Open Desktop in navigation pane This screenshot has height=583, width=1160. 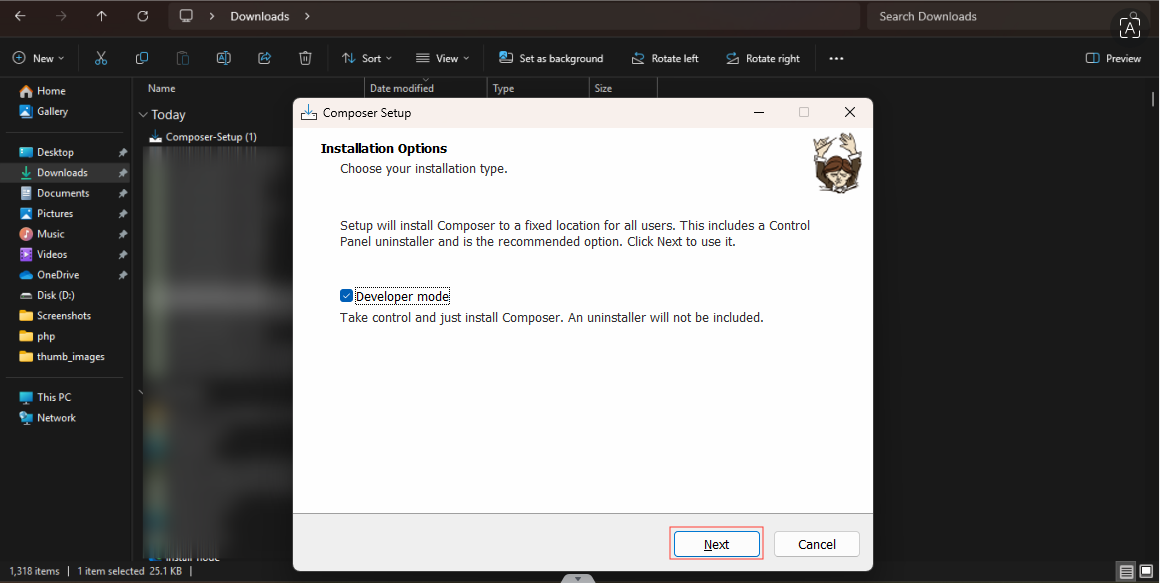tap(55, 152)
